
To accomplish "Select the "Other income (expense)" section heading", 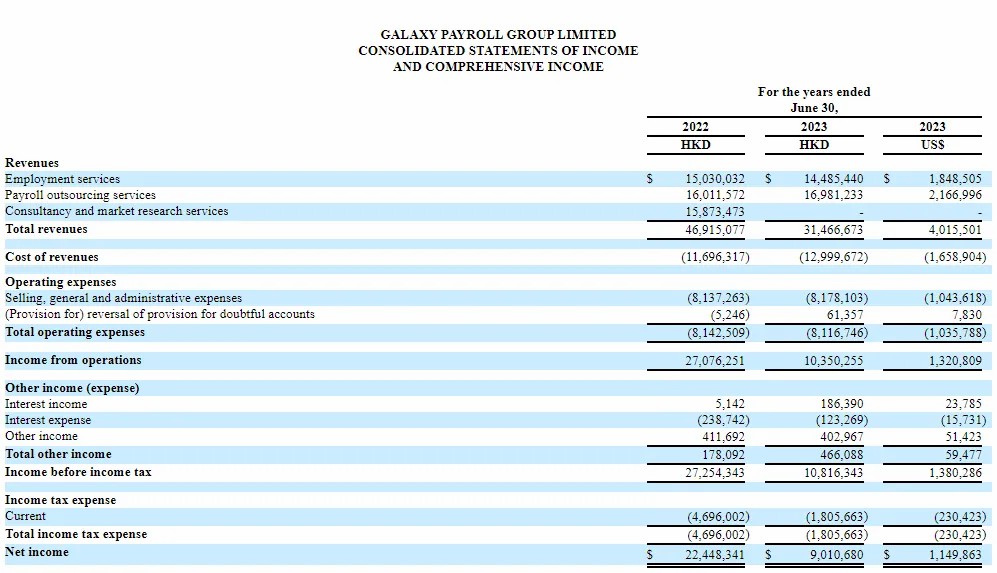I will 72,388.
